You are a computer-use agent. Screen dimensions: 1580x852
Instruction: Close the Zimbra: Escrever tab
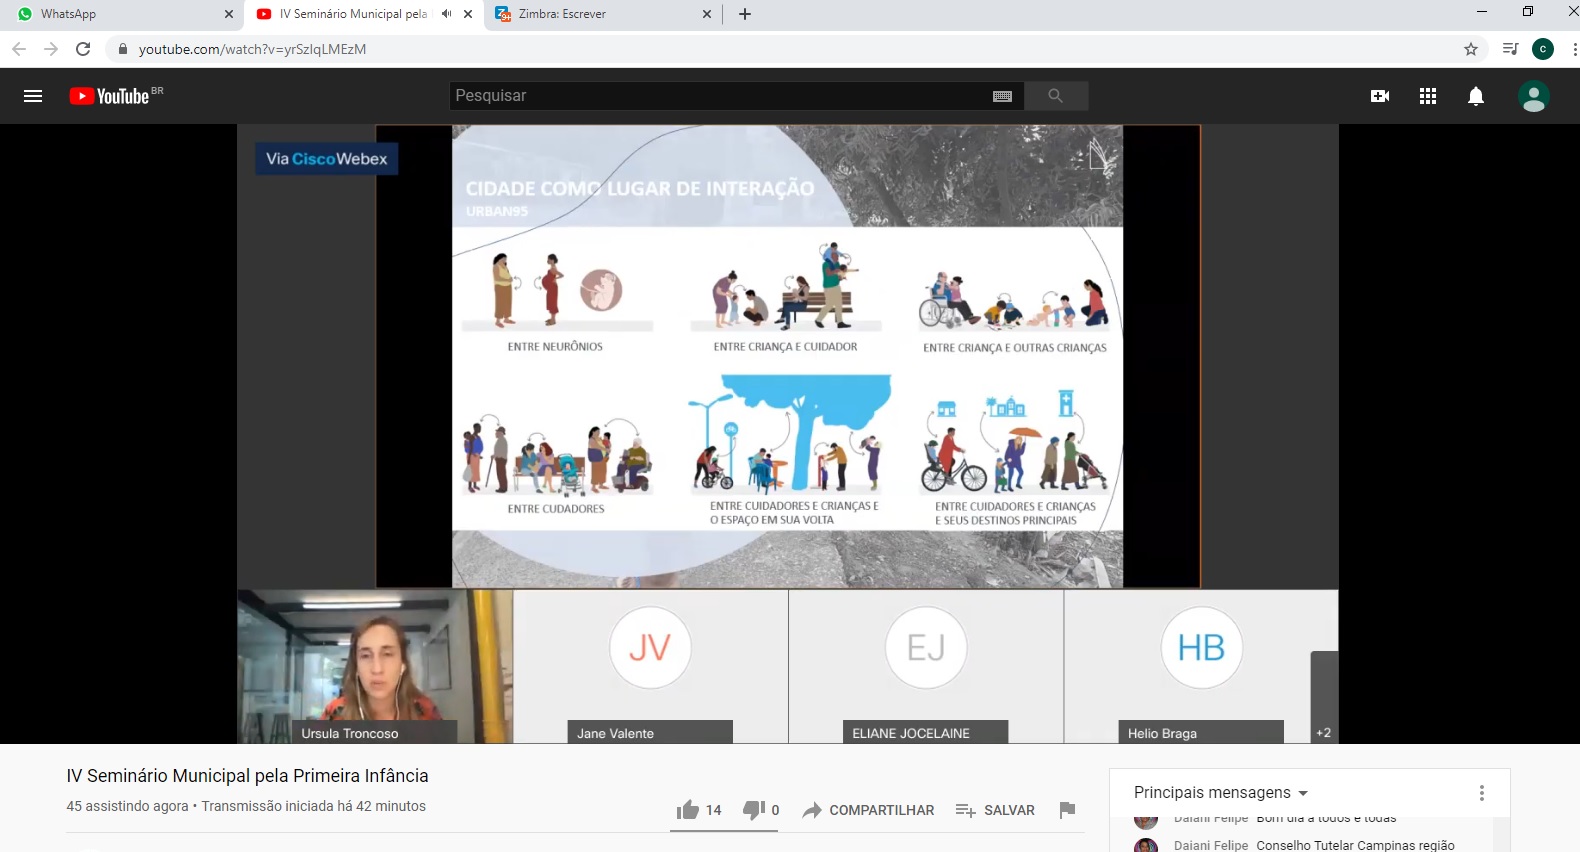[707, 14]
